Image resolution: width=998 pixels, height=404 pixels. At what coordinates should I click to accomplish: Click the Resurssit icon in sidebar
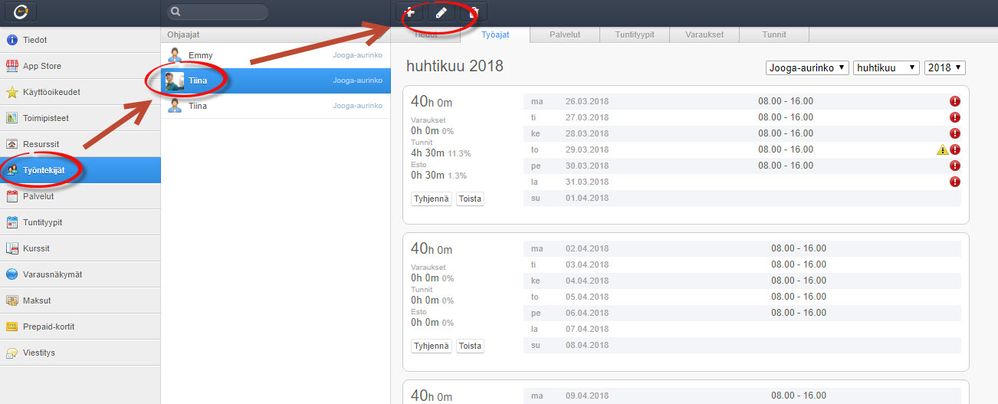pyautogui.click(x=11, y=144)
